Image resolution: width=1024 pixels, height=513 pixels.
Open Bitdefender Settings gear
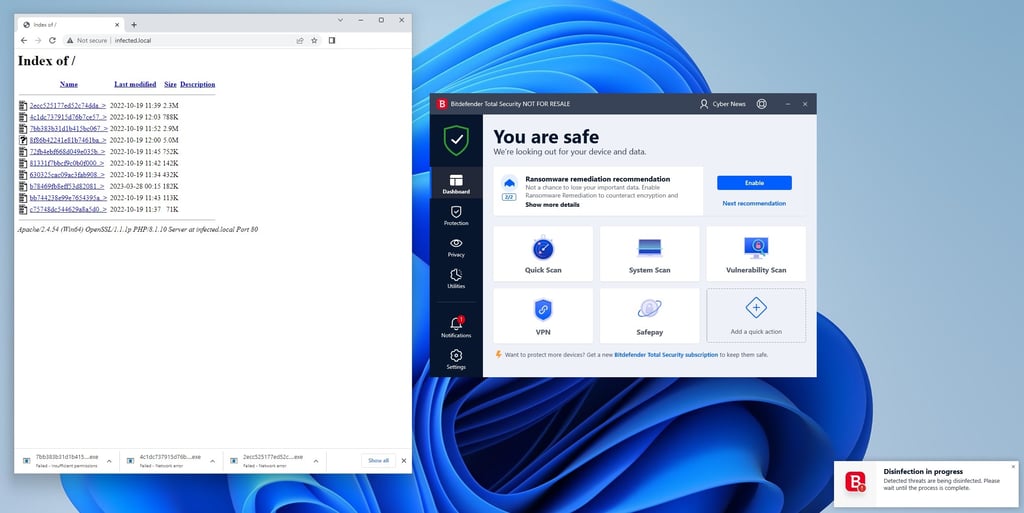click(x=456, y=358)
